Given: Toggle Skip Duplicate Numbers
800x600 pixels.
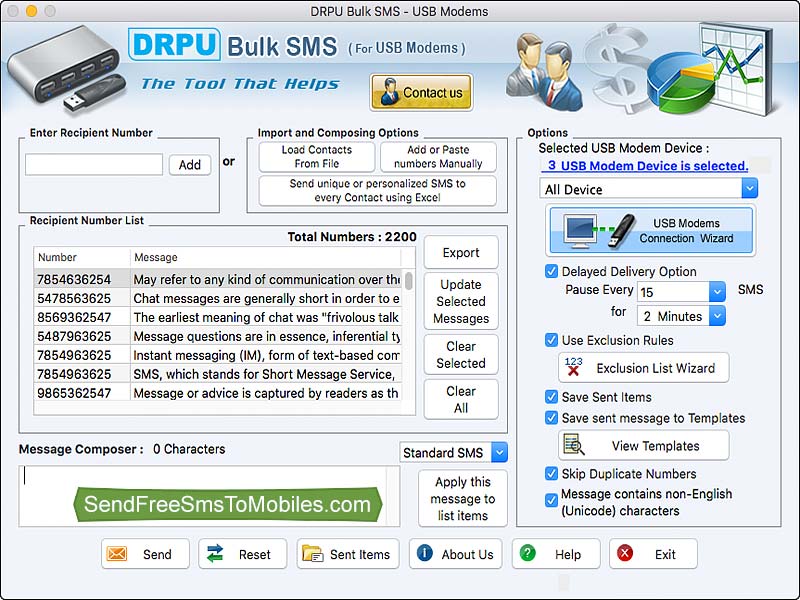Looking at the screenshot, I should point(551,473).
